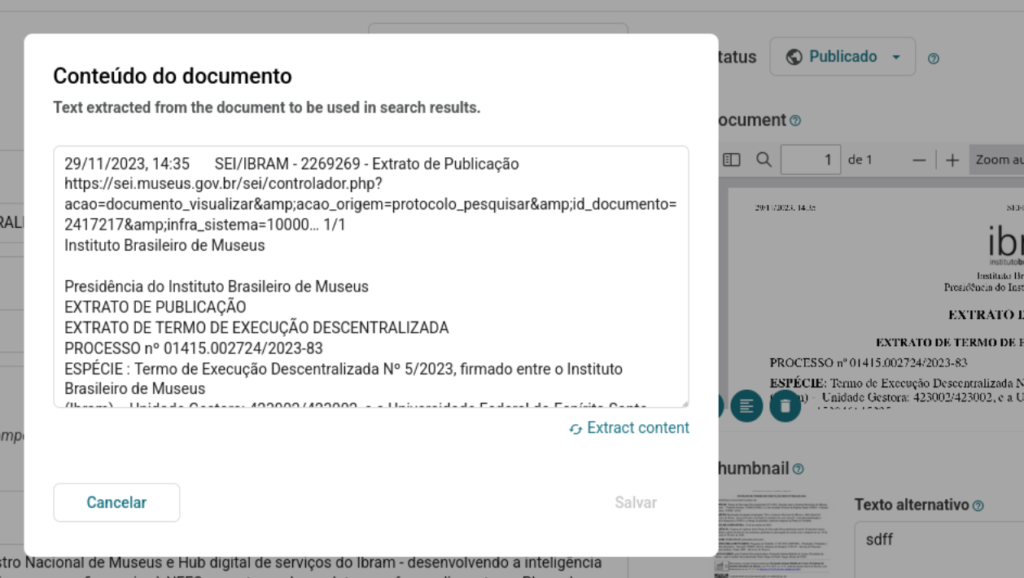The height and width of the screenshot is (578, 1024).
Task: Click the Texto alternativo field containing sdff
Action: (x=939, y=549)
